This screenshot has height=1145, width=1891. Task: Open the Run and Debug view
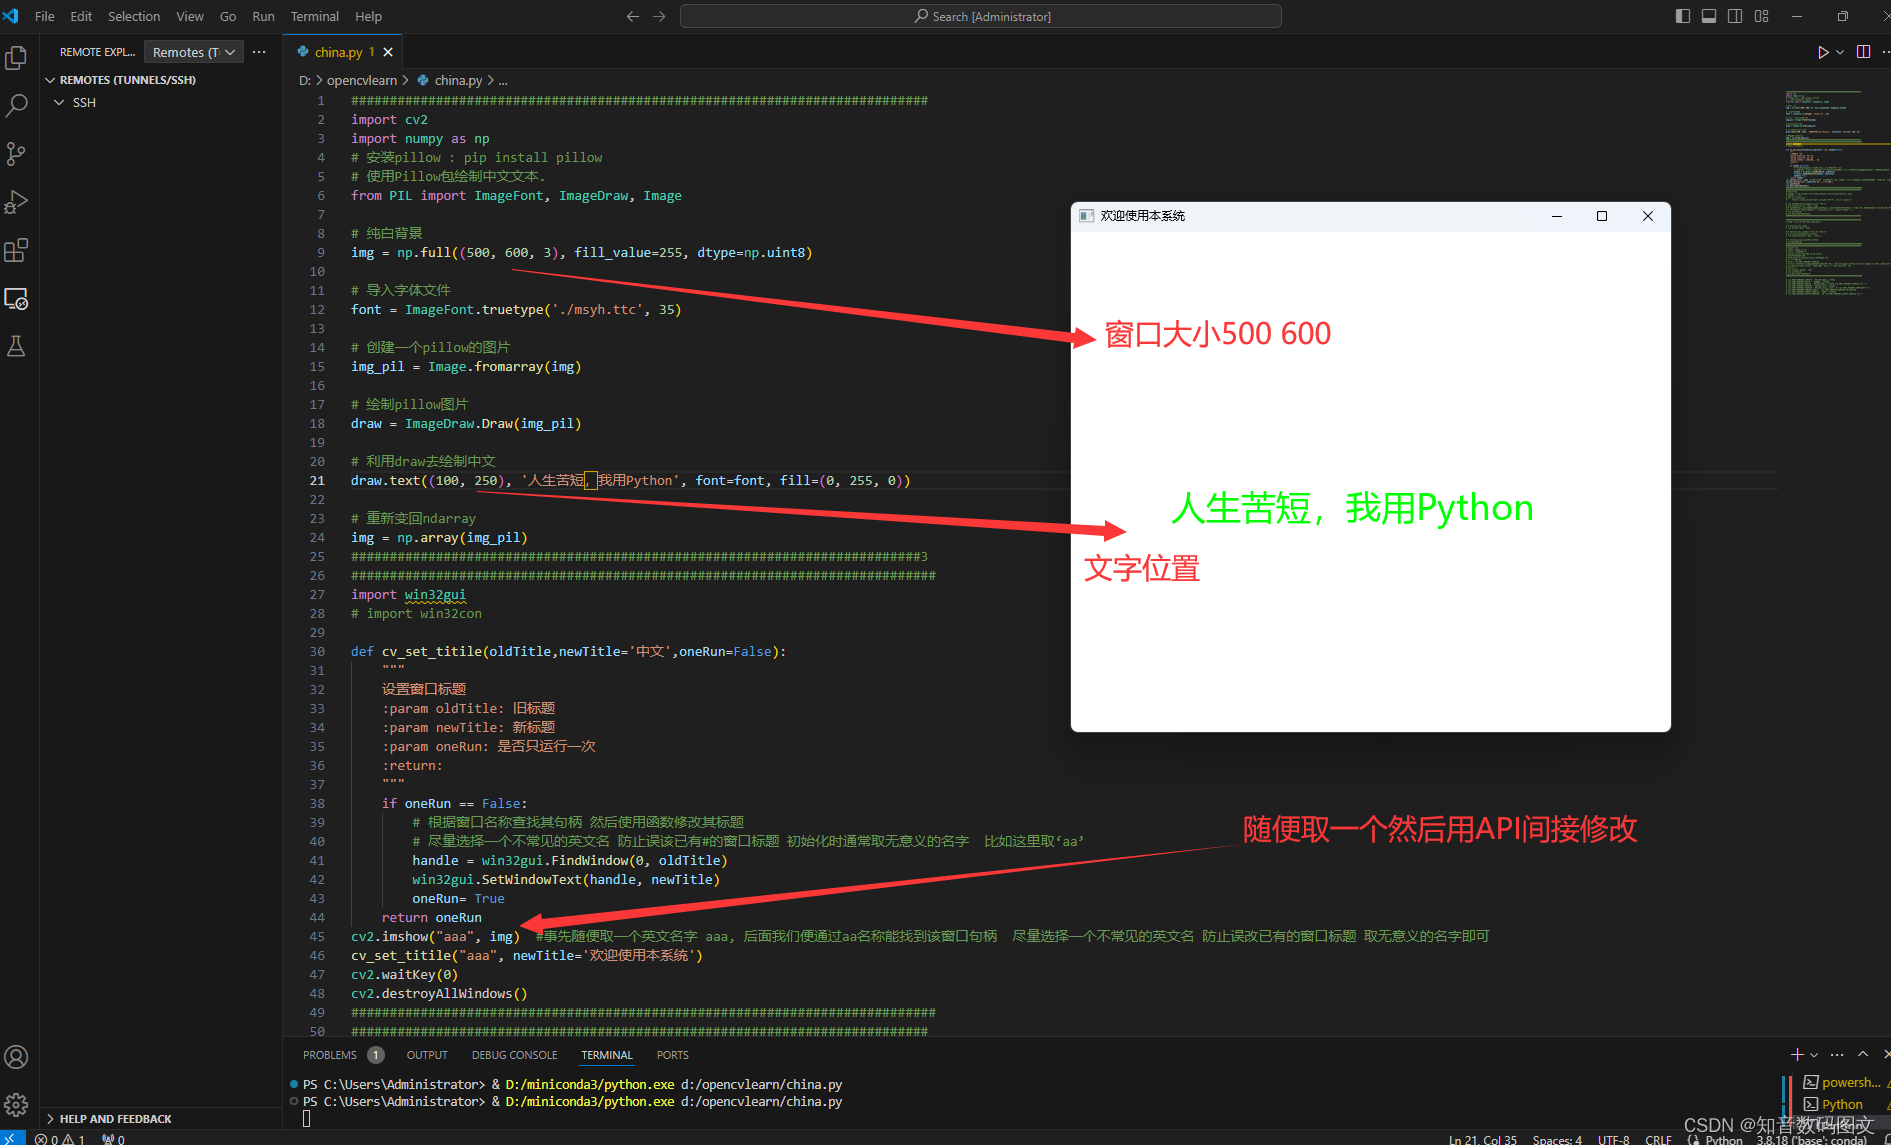(16, 202)
